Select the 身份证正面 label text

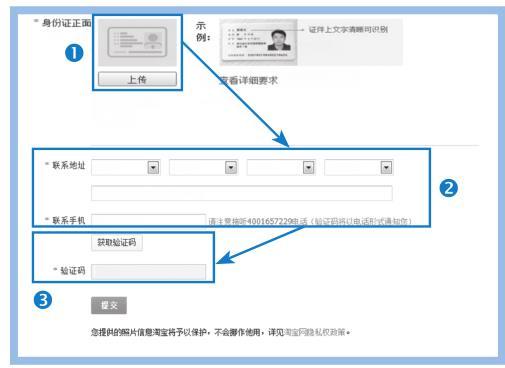coord(67,23)
